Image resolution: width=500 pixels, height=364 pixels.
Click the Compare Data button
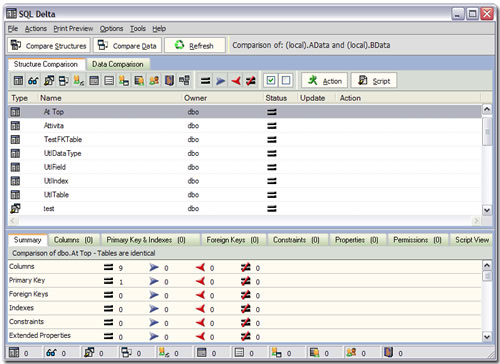128,45
